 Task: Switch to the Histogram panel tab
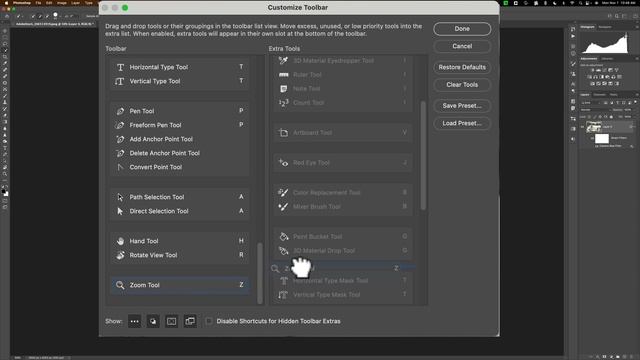tap(587, 27)
